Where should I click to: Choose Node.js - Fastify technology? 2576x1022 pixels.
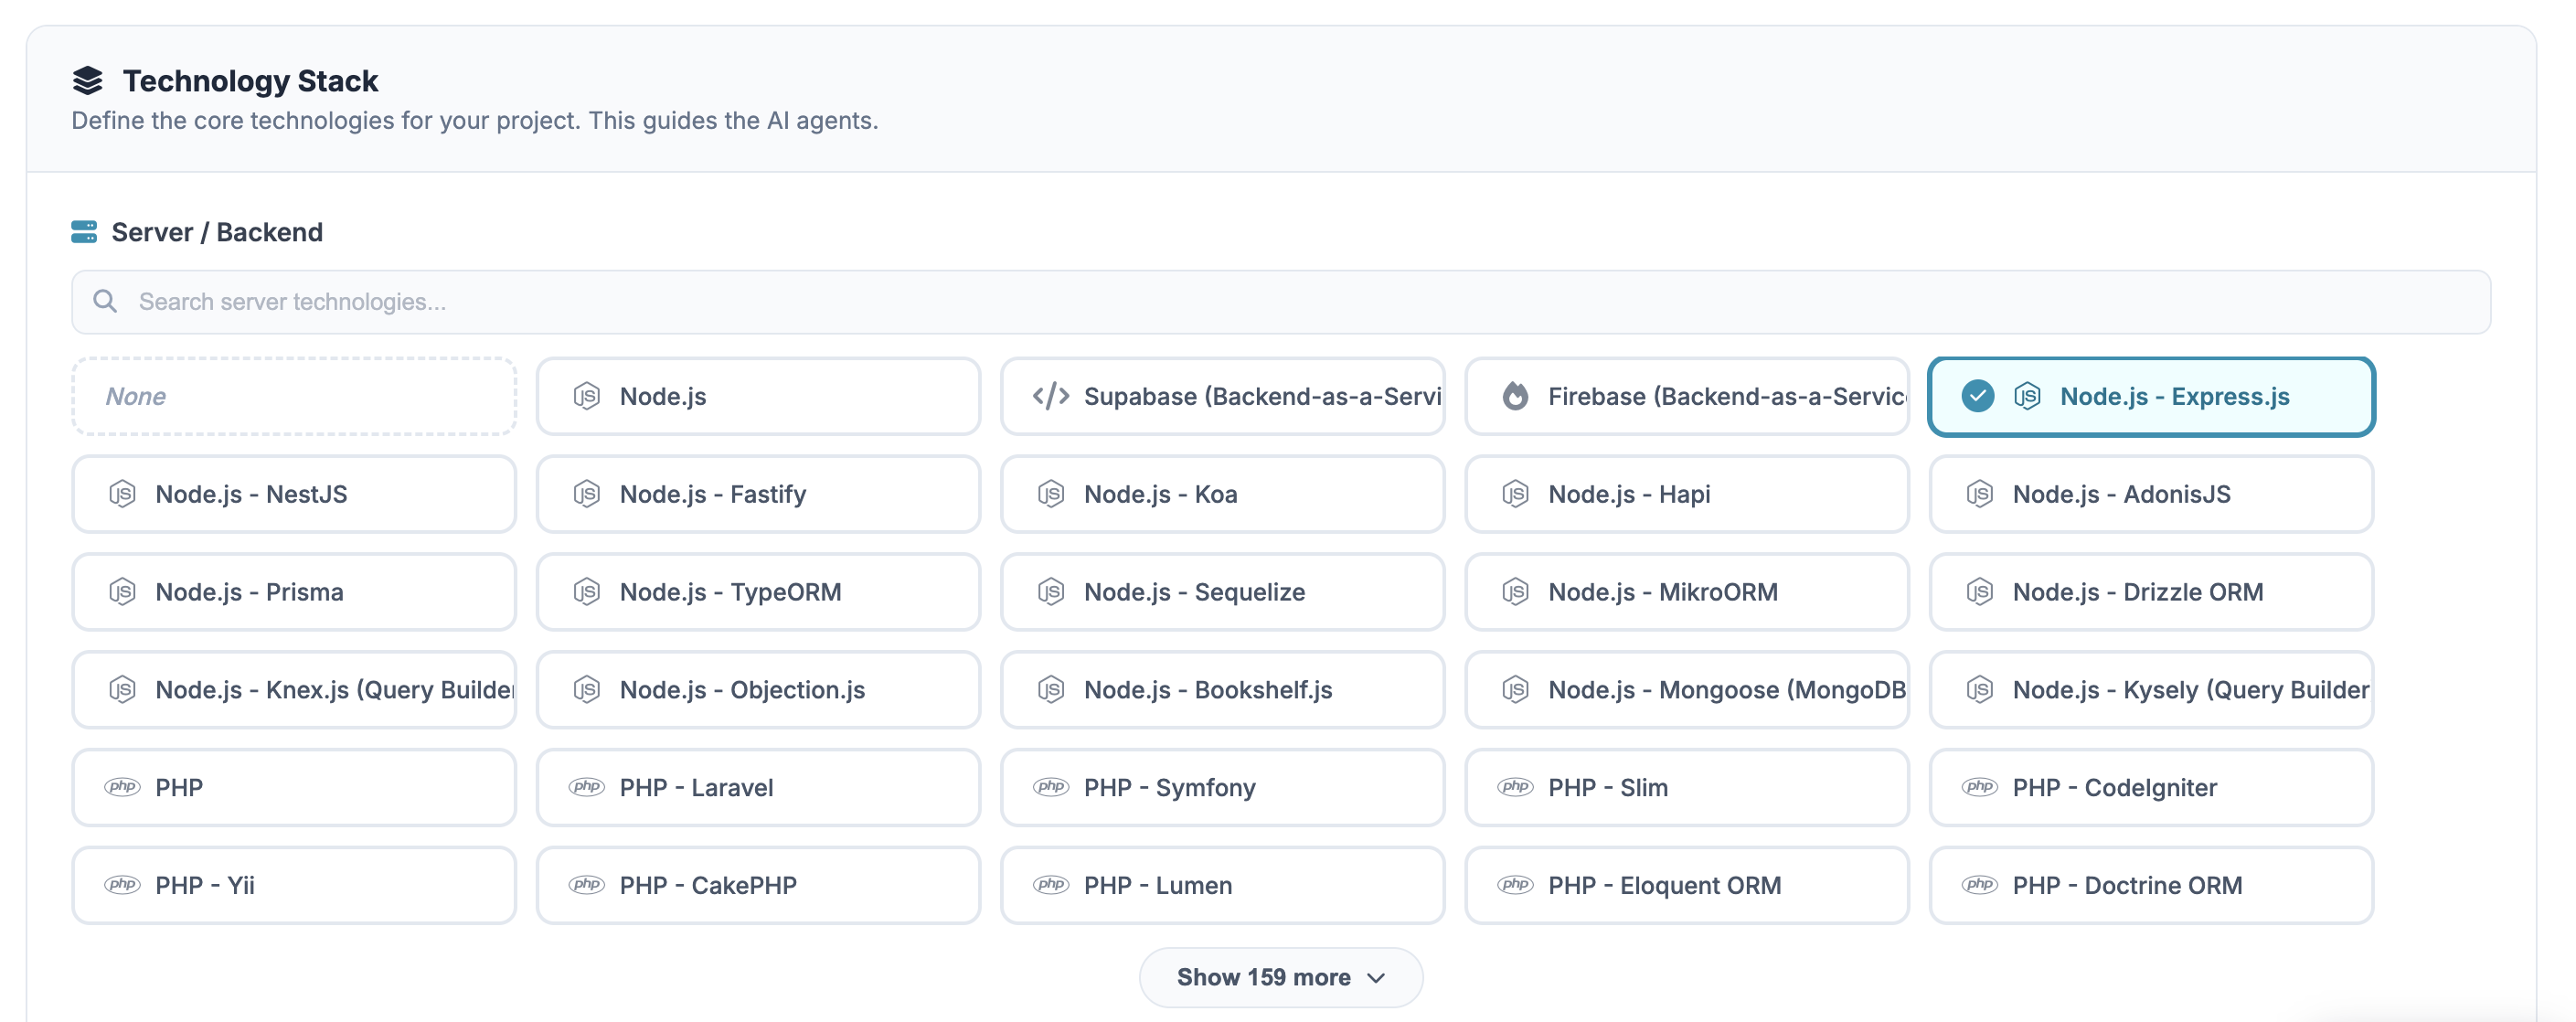[x=758, y=494]
